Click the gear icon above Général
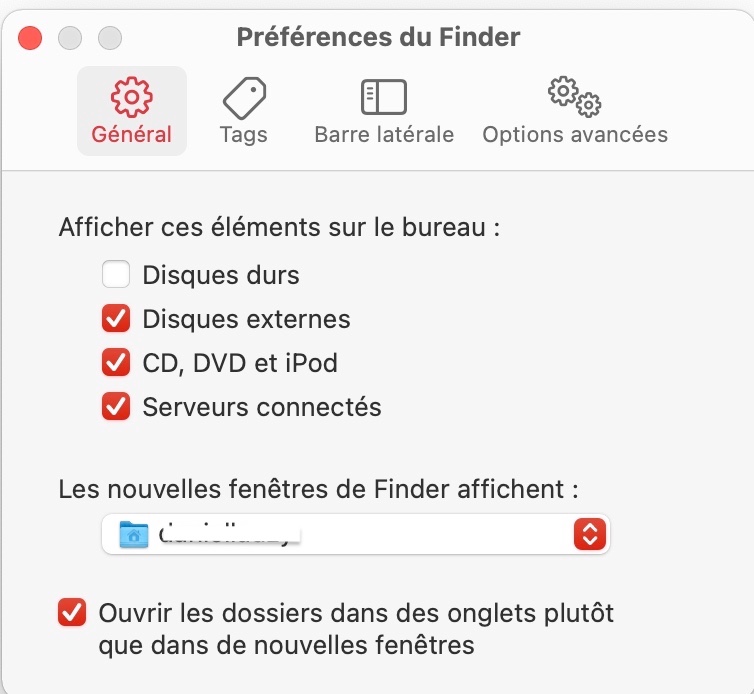Image resolution: width=754 pixels, height=694 pixels. click(131, 97)
